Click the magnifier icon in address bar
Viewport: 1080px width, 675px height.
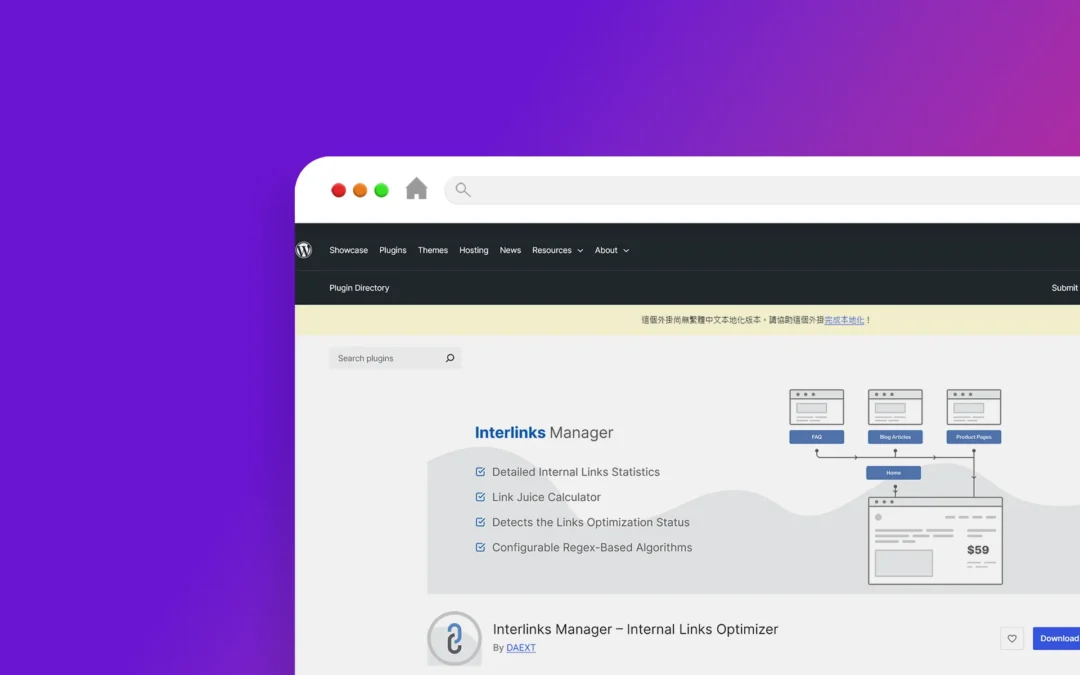pyautogui.click(x=463, y=190)
